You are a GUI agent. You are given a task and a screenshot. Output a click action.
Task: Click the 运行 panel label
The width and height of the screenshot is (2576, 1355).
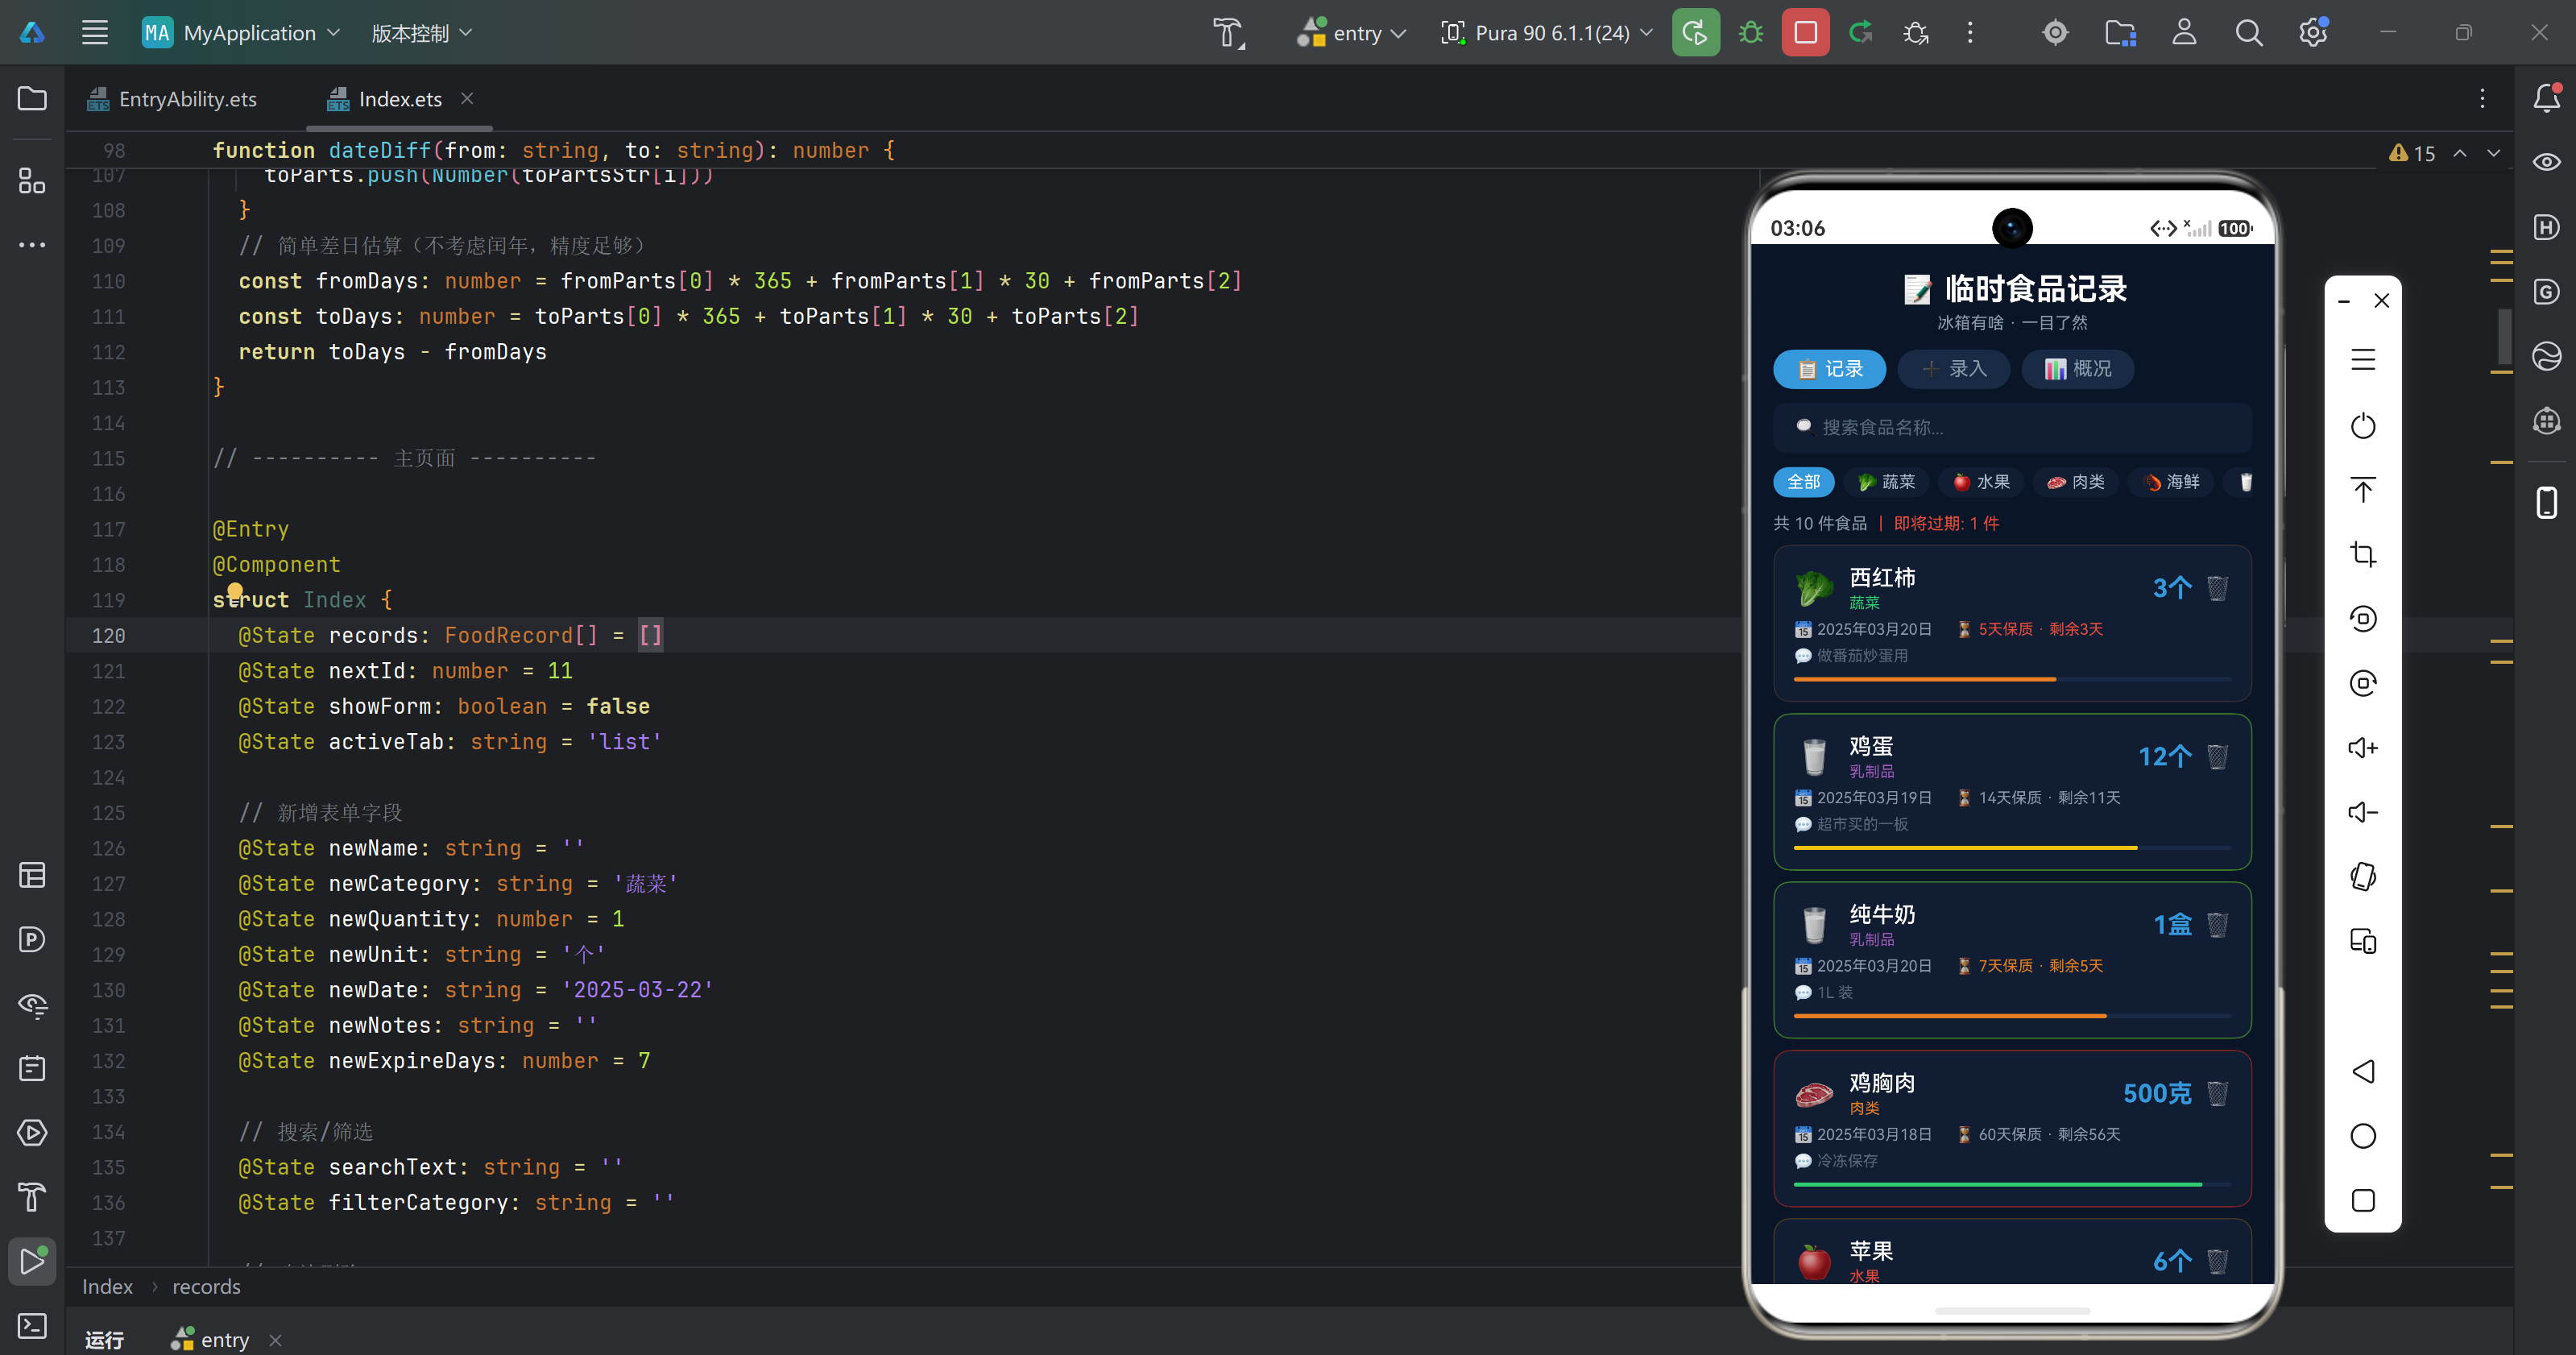(x=104, y=1339)
